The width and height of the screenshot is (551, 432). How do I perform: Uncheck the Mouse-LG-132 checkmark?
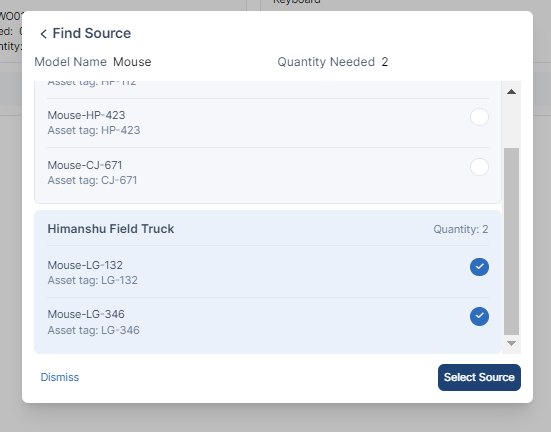click(x=479, y=267)
